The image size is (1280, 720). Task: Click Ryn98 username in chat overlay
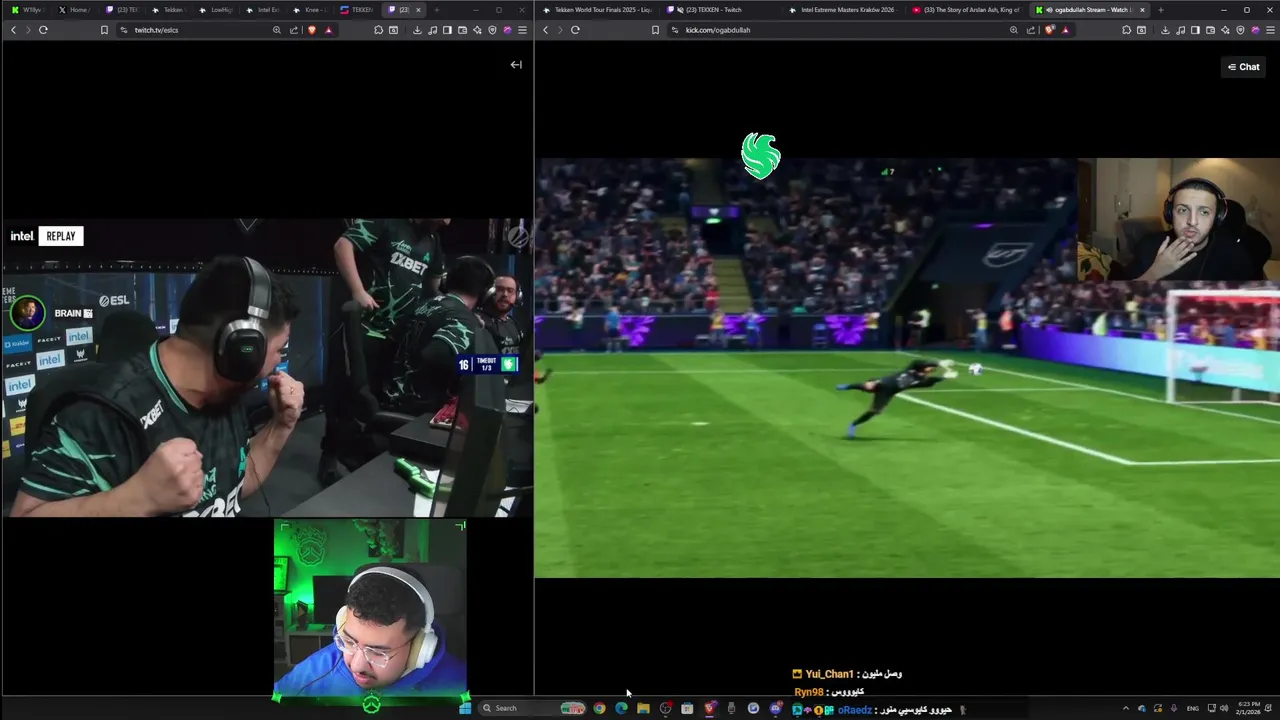[809, 692]
